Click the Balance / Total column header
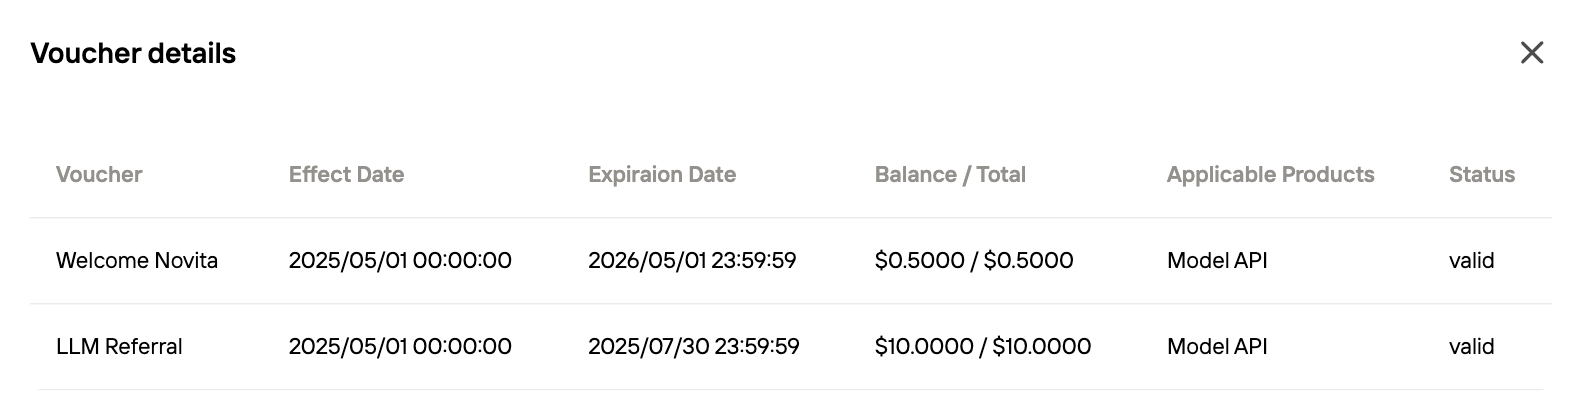The image size is (1582, 418). click(950, 175)
